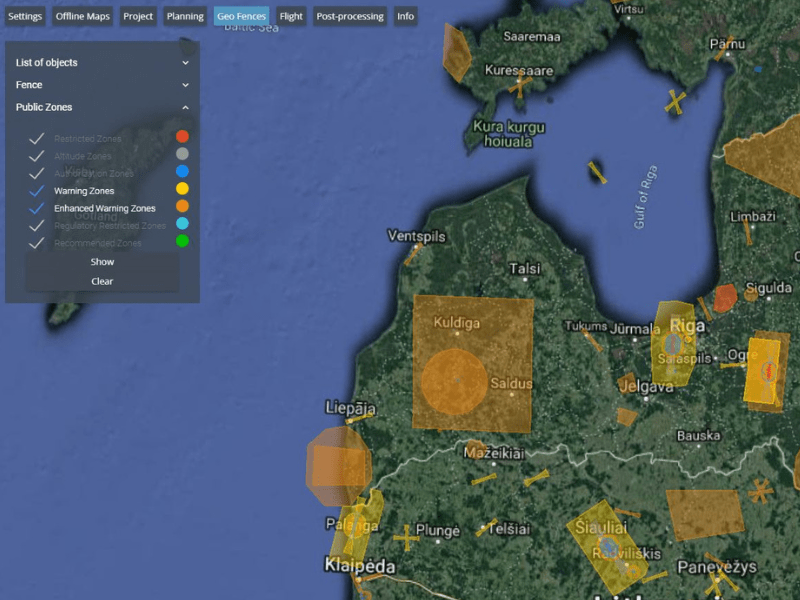The width and height of the screenshot is (800, 600).
Task: Click the octagonal orange zone near Liepāja
Action: [338, 466]
